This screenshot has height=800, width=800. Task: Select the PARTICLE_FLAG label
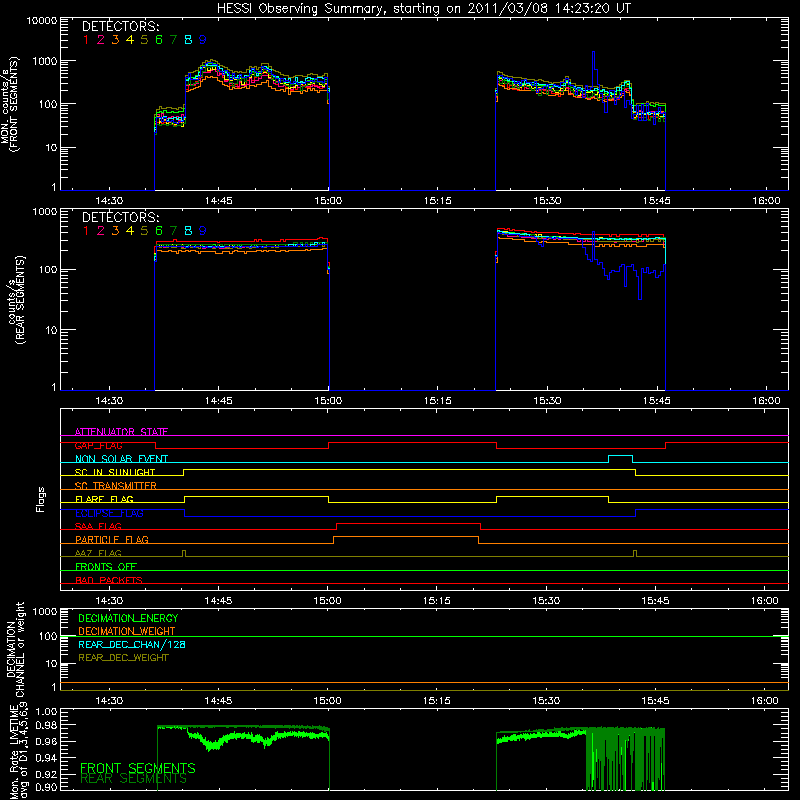[112, 539]
